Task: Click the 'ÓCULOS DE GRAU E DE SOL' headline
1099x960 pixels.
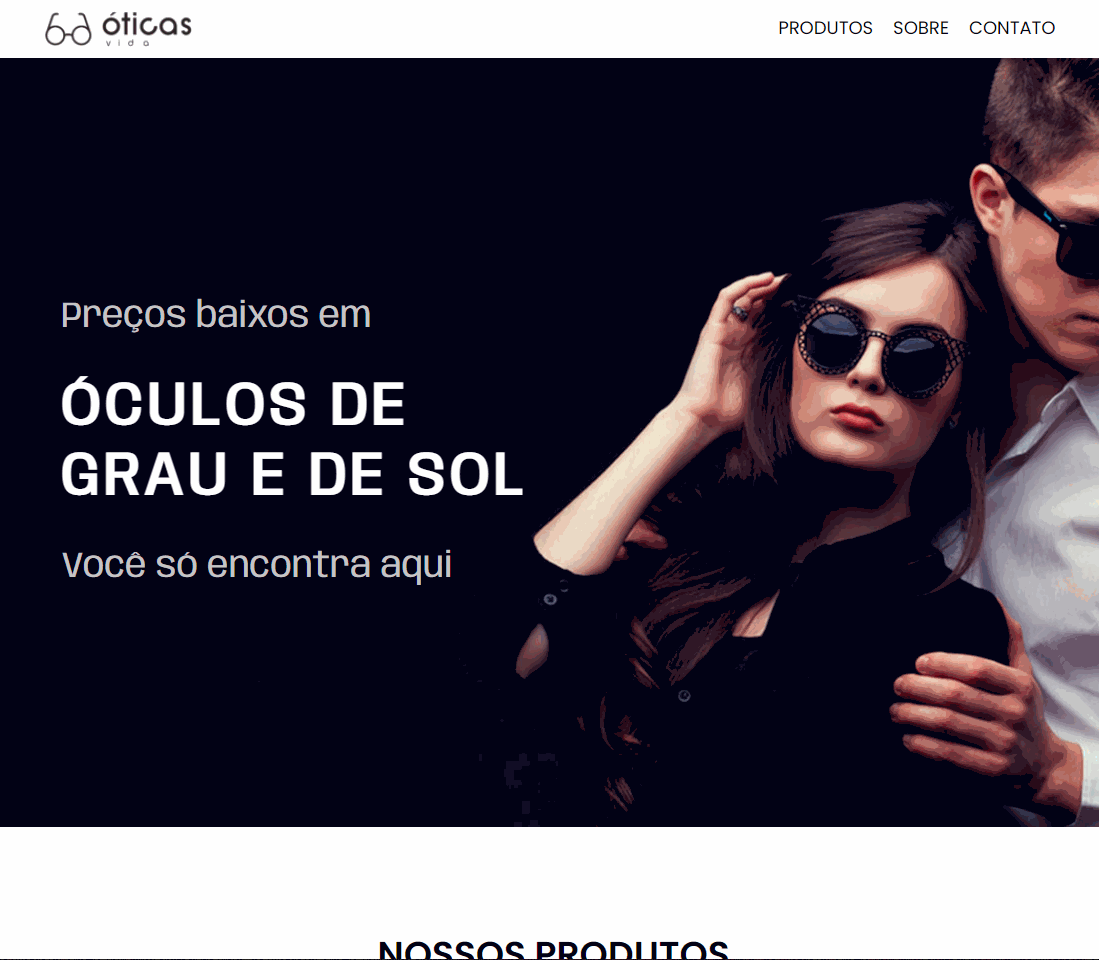Action: tap(292, 439)
